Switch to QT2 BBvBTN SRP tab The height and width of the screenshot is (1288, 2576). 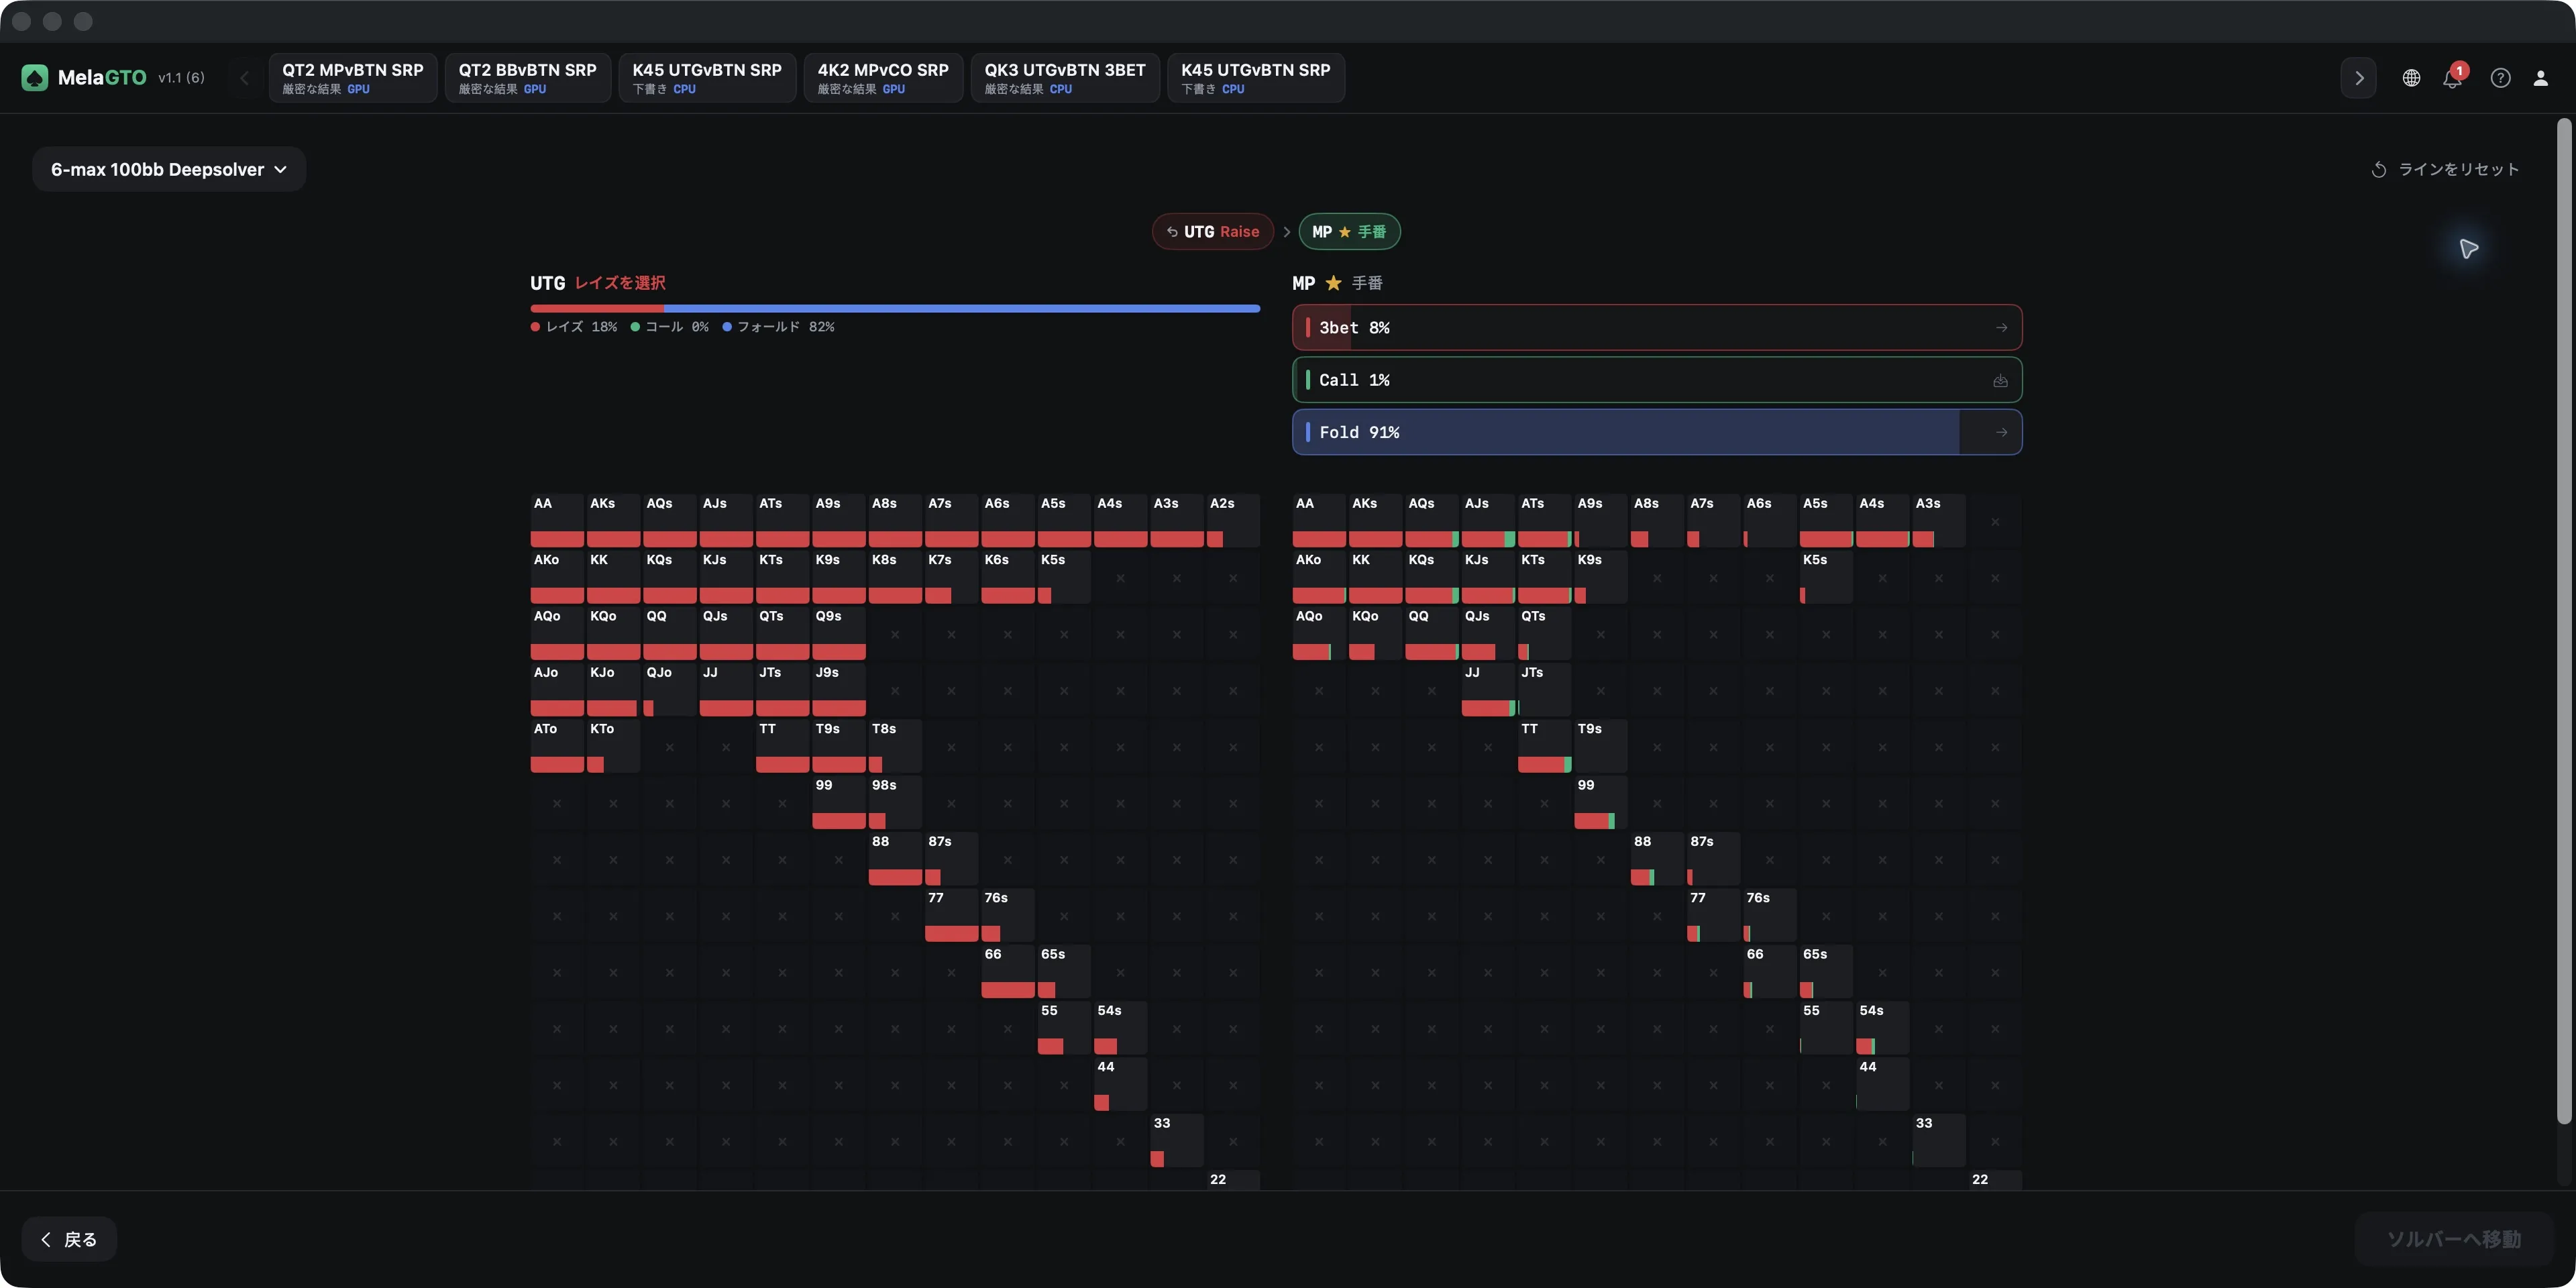(x=527, y=78)
